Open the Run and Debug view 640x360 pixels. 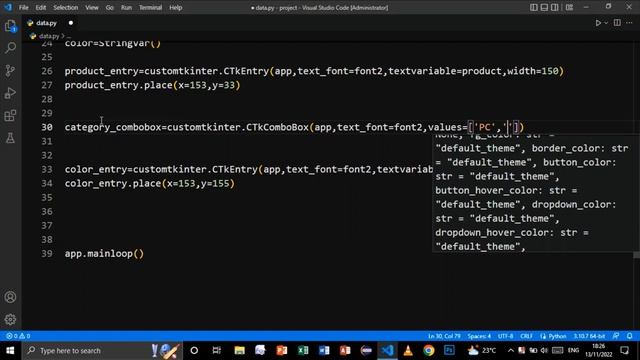click(x=11, y=93)
